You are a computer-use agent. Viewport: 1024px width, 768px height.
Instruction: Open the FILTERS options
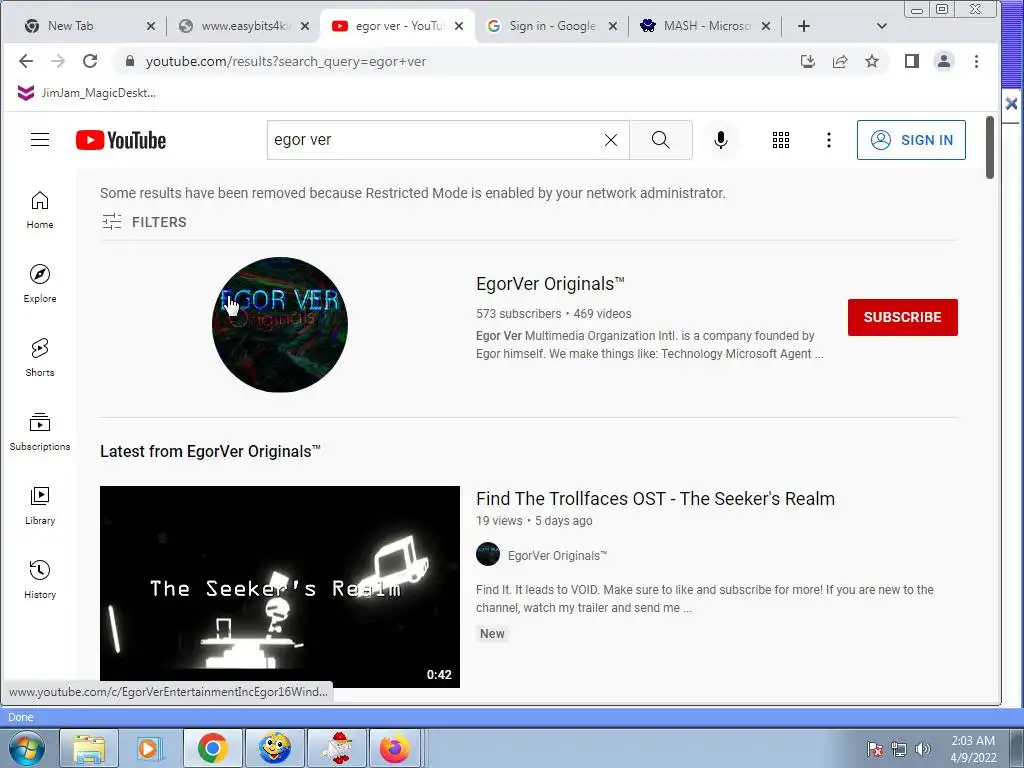coord(144,222)
